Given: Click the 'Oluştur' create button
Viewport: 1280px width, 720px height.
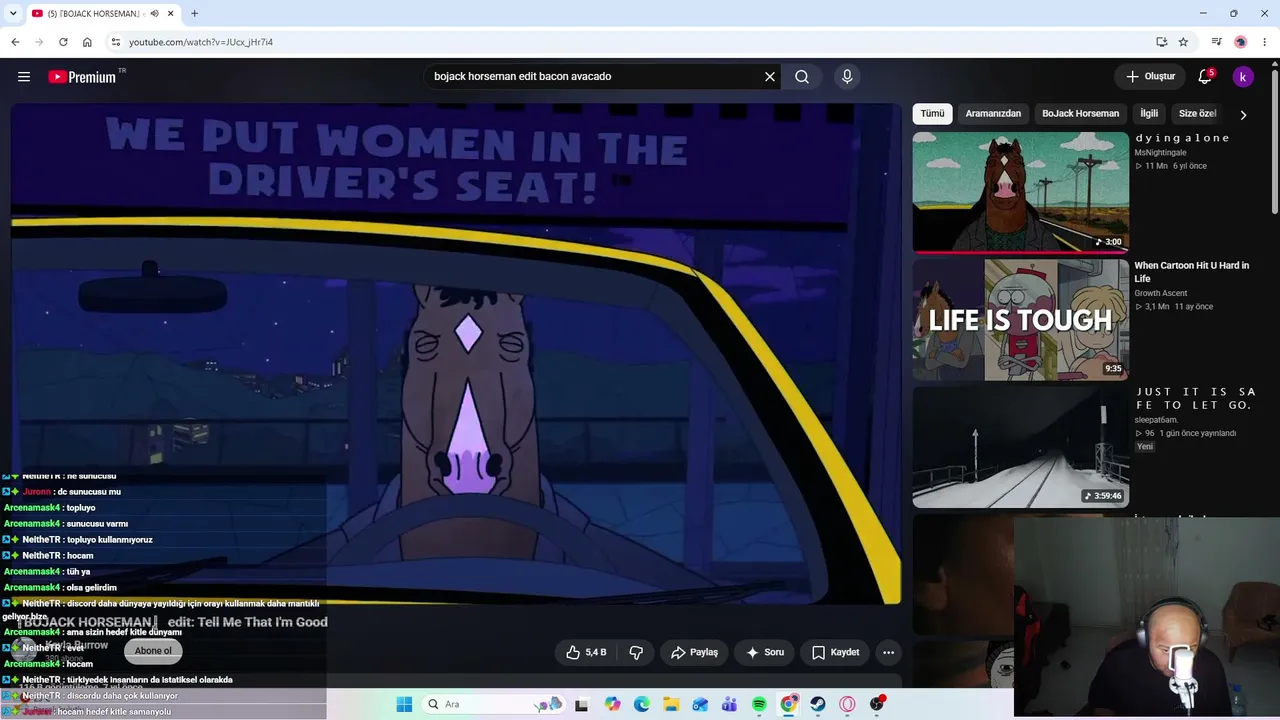Looking at the screenshot, I should 1150,77.
